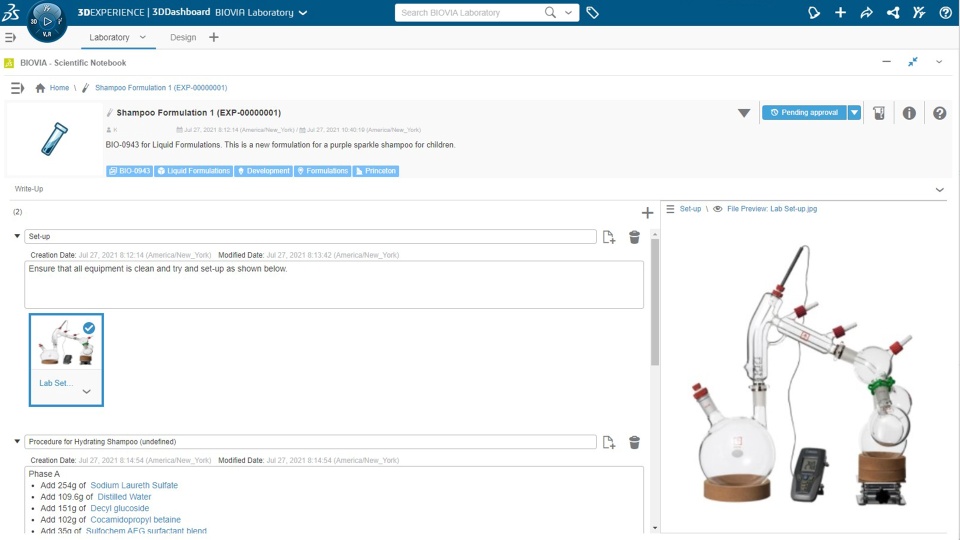
Task: Click the Development tag
Action: pos(263,171)
